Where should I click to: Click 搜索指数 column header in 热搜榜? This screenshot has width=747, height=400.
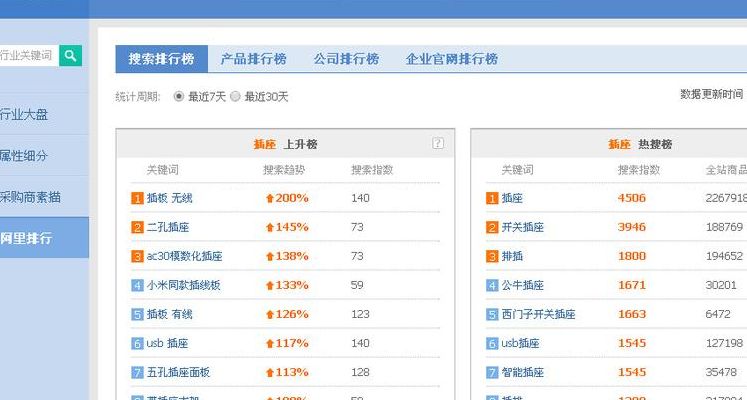tap(639, 170)
